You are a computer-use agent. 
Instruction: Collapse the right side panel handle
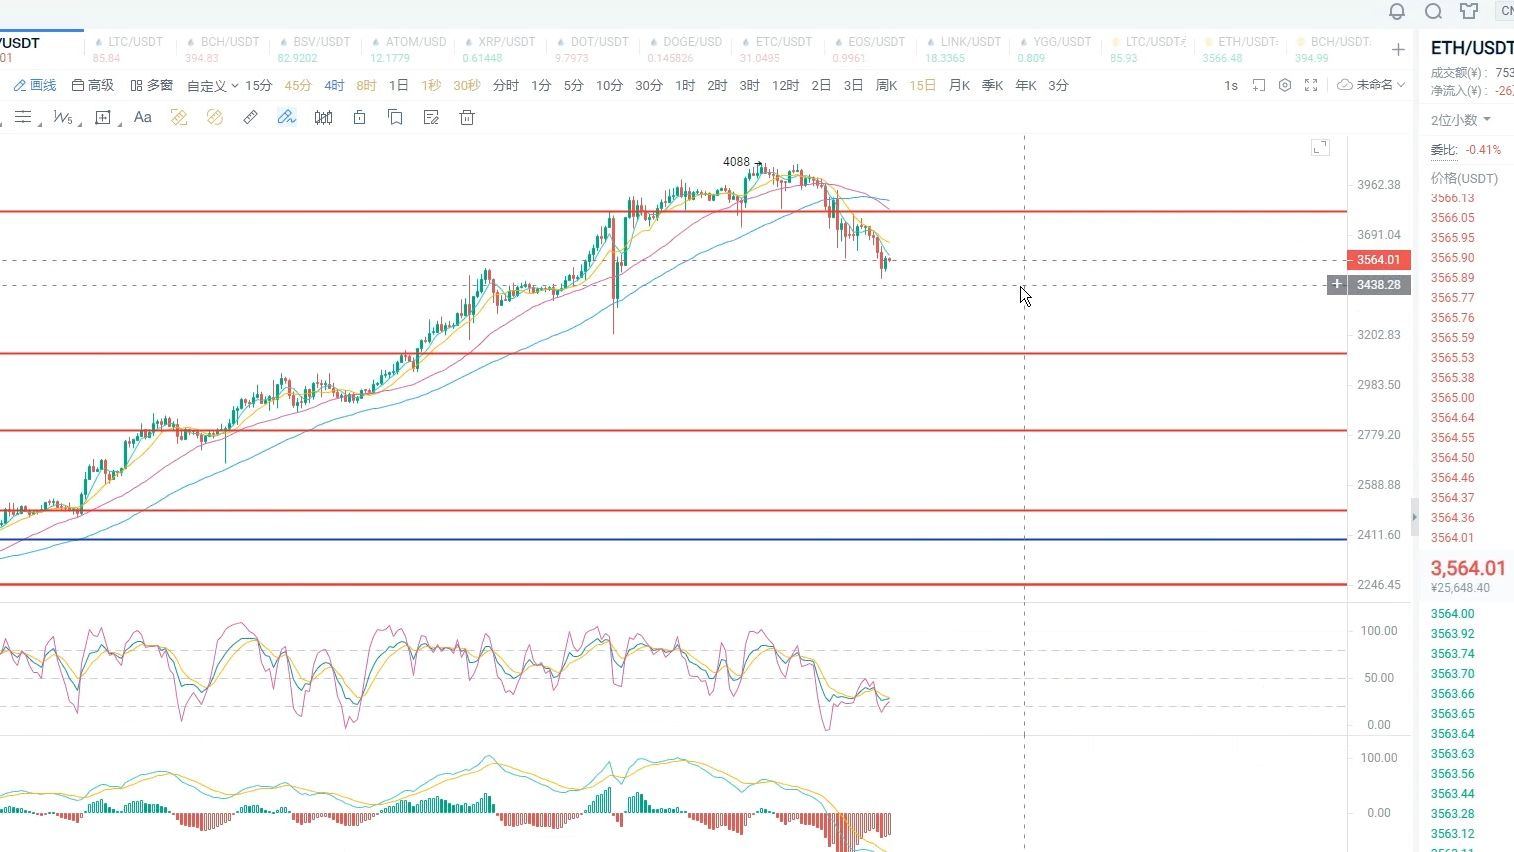pyautogui.click(x=1414, y=517)
